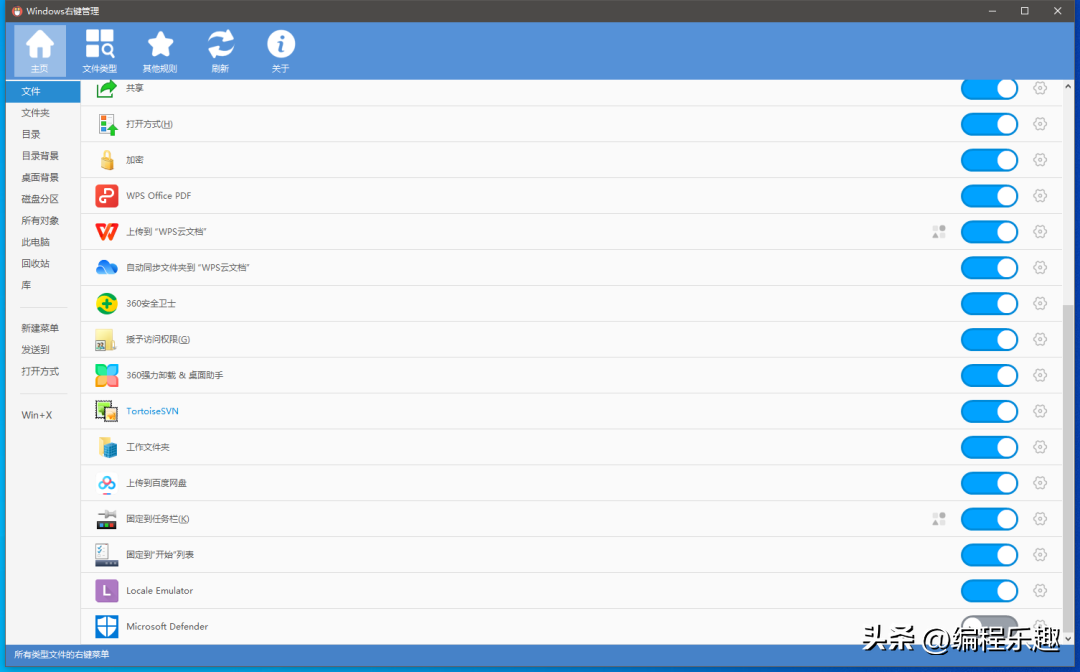This screenshot has height=672, width=1080.
Task: Click 自动同步文件夹到 WPS云文档 label
Action: 188,267
